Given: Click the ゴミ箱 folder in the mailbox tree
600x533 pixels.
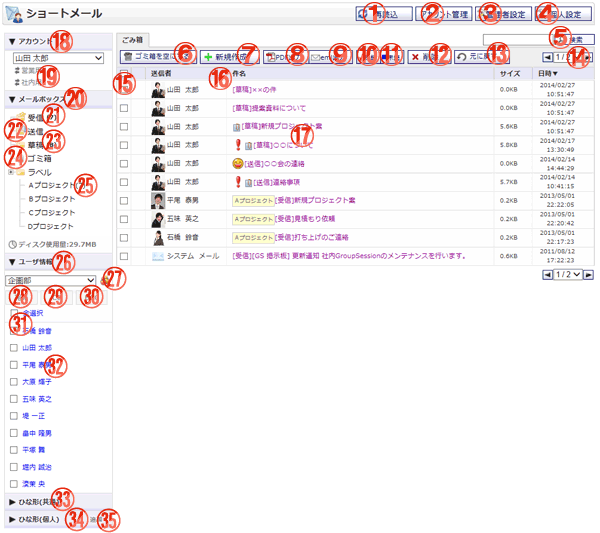Looking at the screenshot, I should 40,158.
